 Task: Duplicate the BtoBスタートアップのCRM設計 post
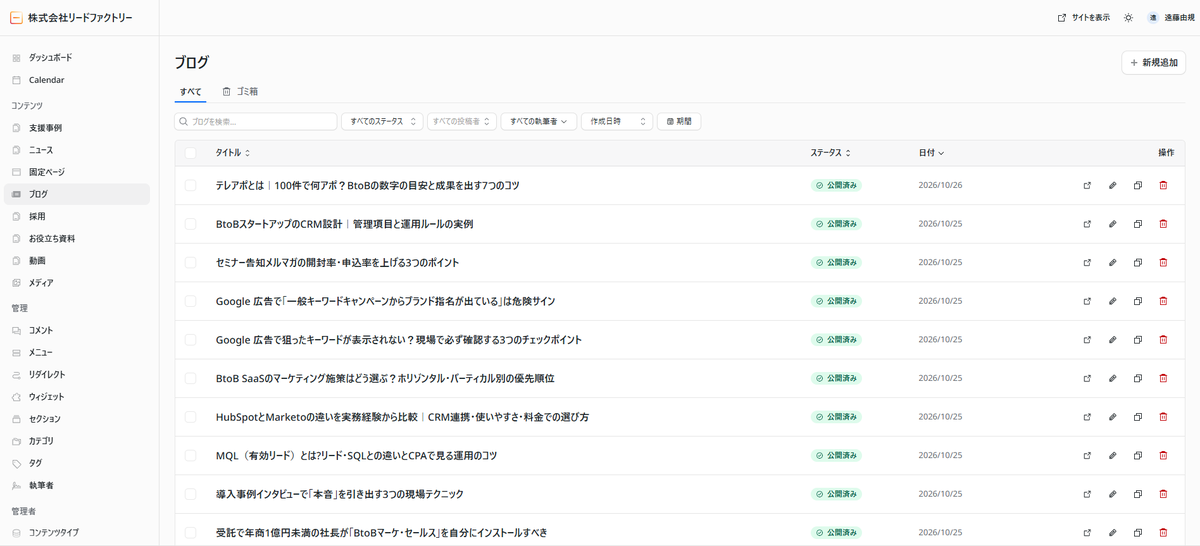point(1138,224)
